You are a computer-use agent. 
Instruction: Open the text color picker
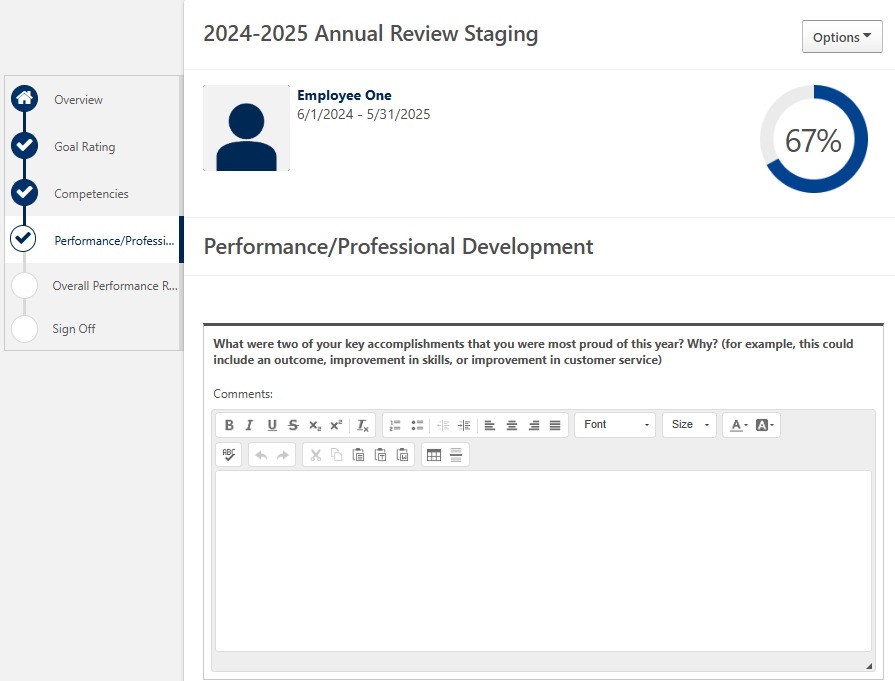(739, 425)
